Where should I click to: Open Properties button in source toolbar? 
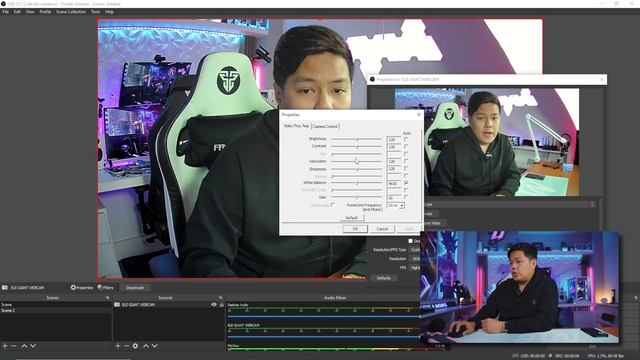click(82, 288)
